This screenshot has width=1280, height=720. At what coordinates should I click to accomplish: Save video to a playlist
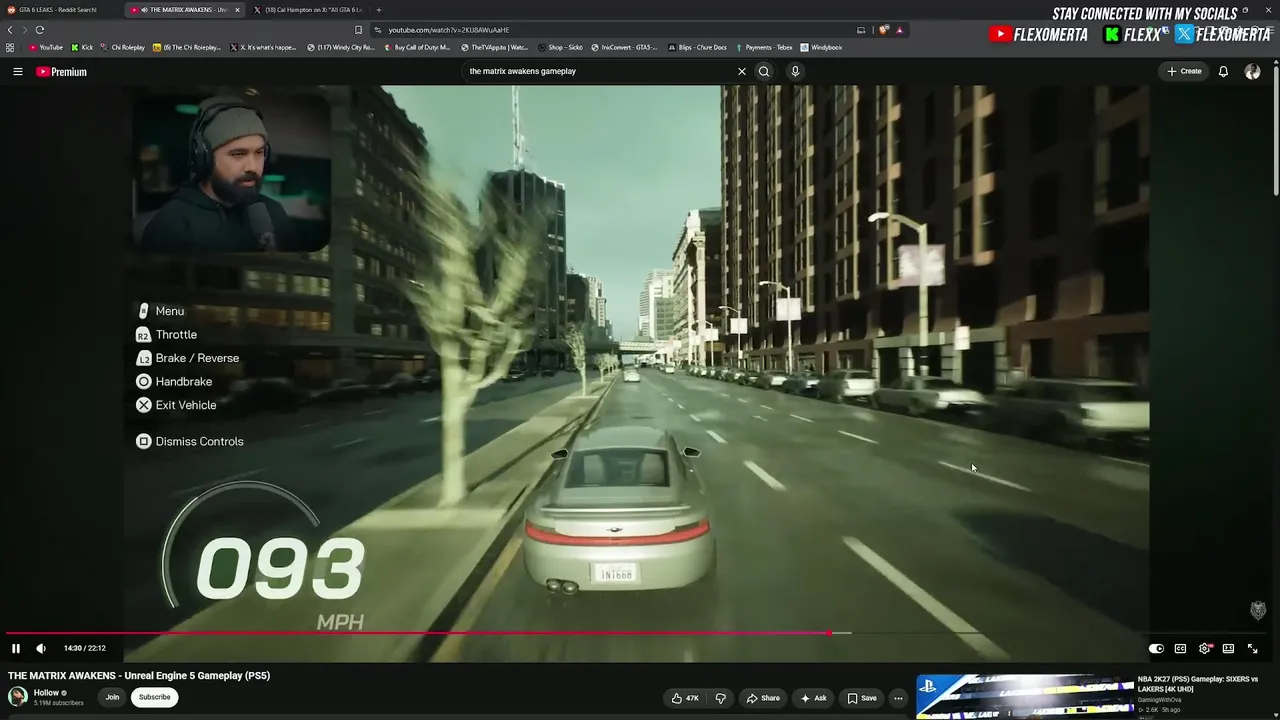pos(862,698)
